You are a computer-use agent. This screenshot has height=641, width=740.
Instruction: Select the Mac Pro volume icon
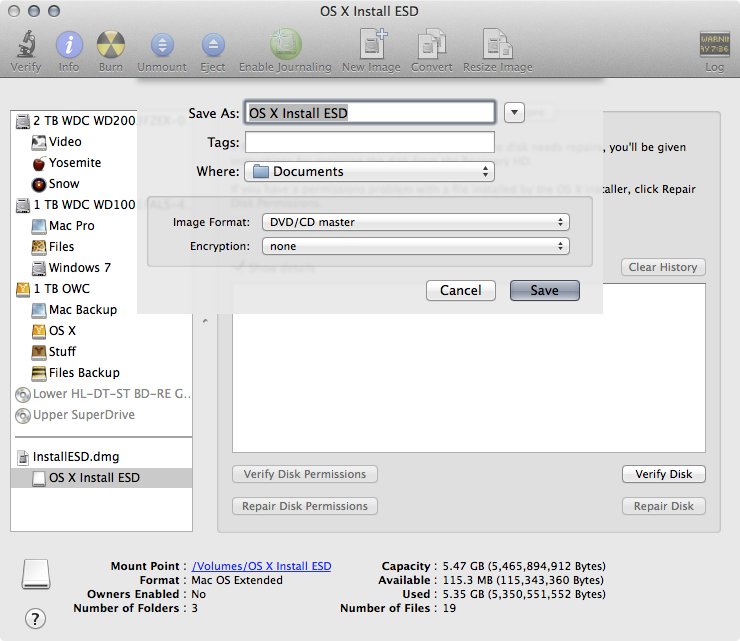(x=39, y=226)
